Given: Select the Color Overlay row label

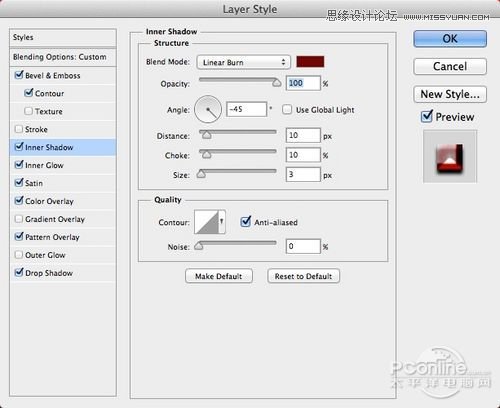Looking at the screenshot, I should 49,201.
